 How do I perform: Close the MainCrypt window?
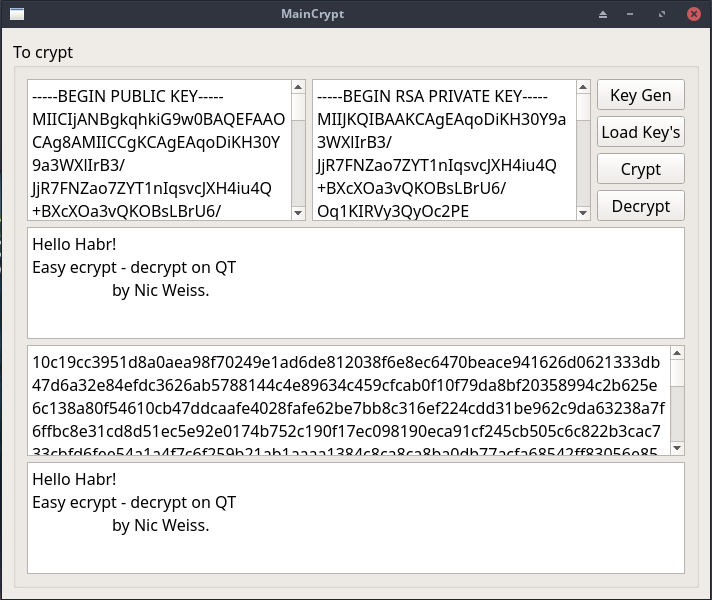coord(692,14)
